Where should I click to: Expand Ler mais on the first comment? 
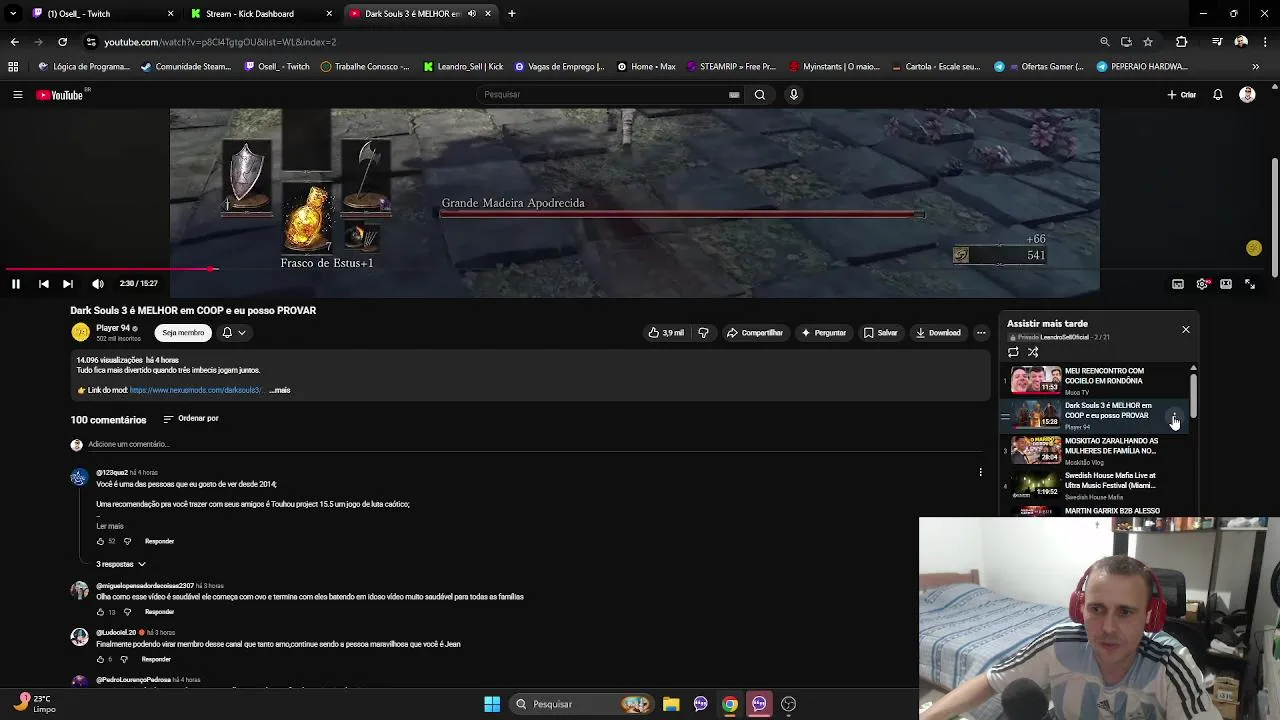point(110,526)
